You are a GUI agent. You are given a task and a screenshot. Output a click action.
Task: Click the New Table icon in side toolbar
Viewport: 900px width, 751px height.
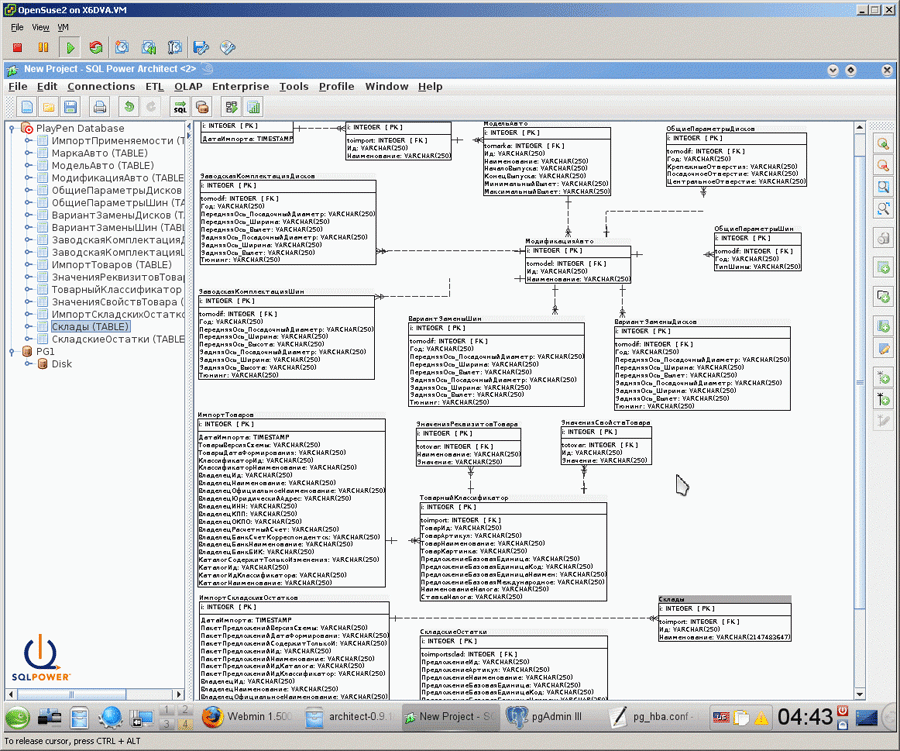click(x=883, y=267)
